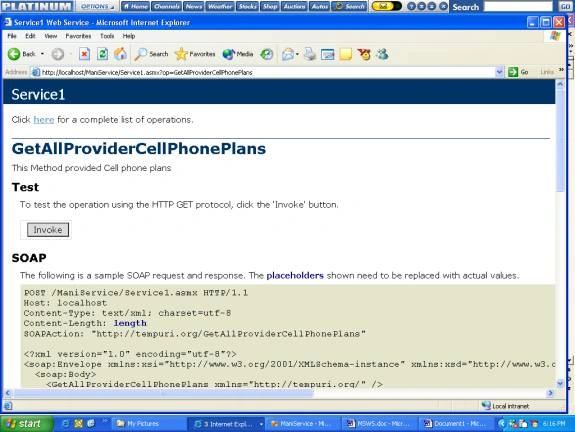Click News on the Platinum bar

click(x=193, y=6)
